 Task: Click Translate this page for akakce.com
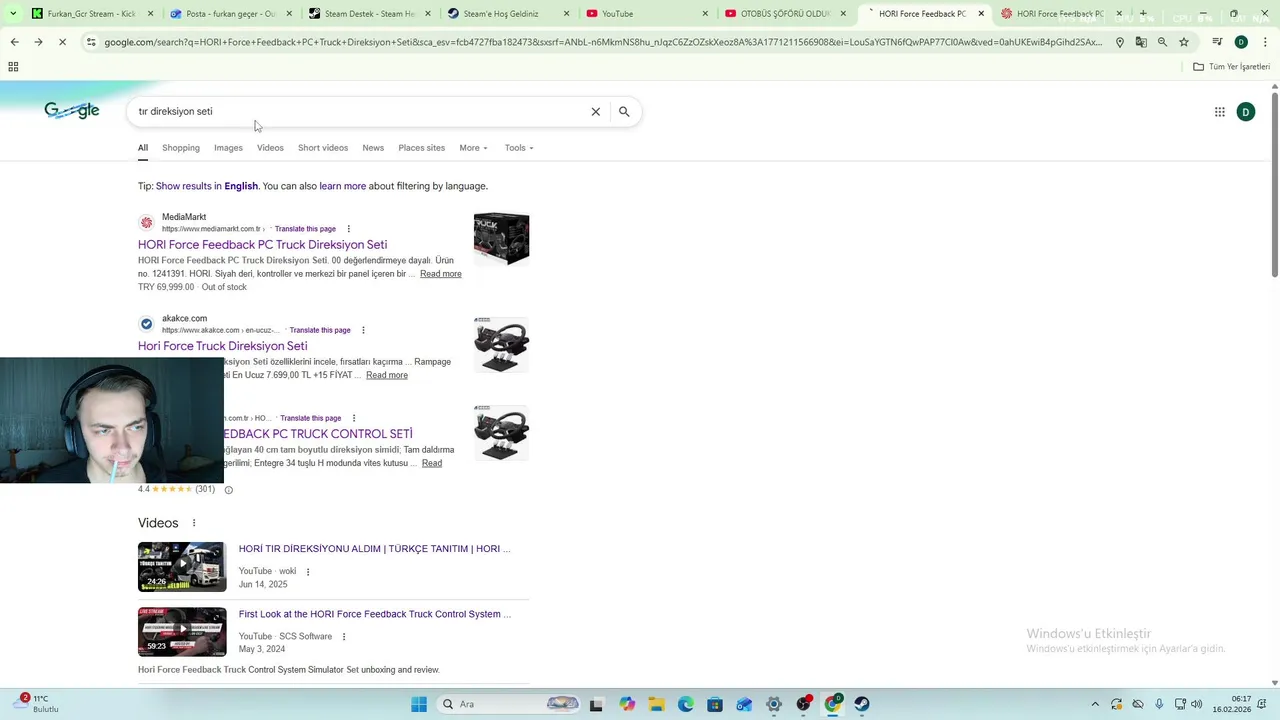pos(320,330)
